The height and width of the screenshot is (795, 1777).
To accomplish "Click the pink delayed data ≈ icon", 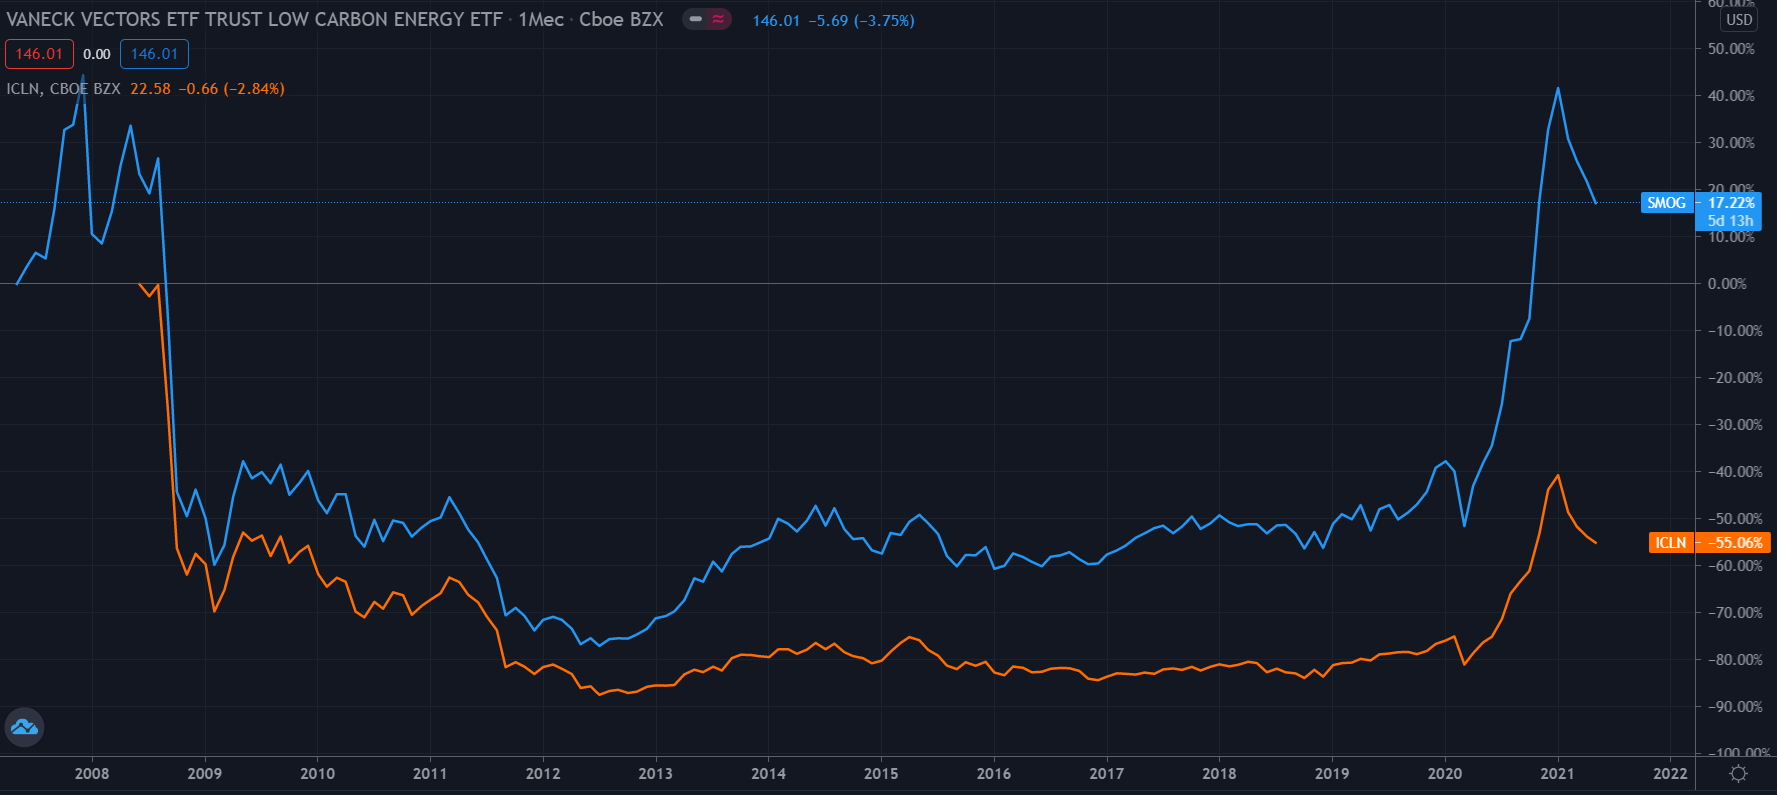I will 718,19.
